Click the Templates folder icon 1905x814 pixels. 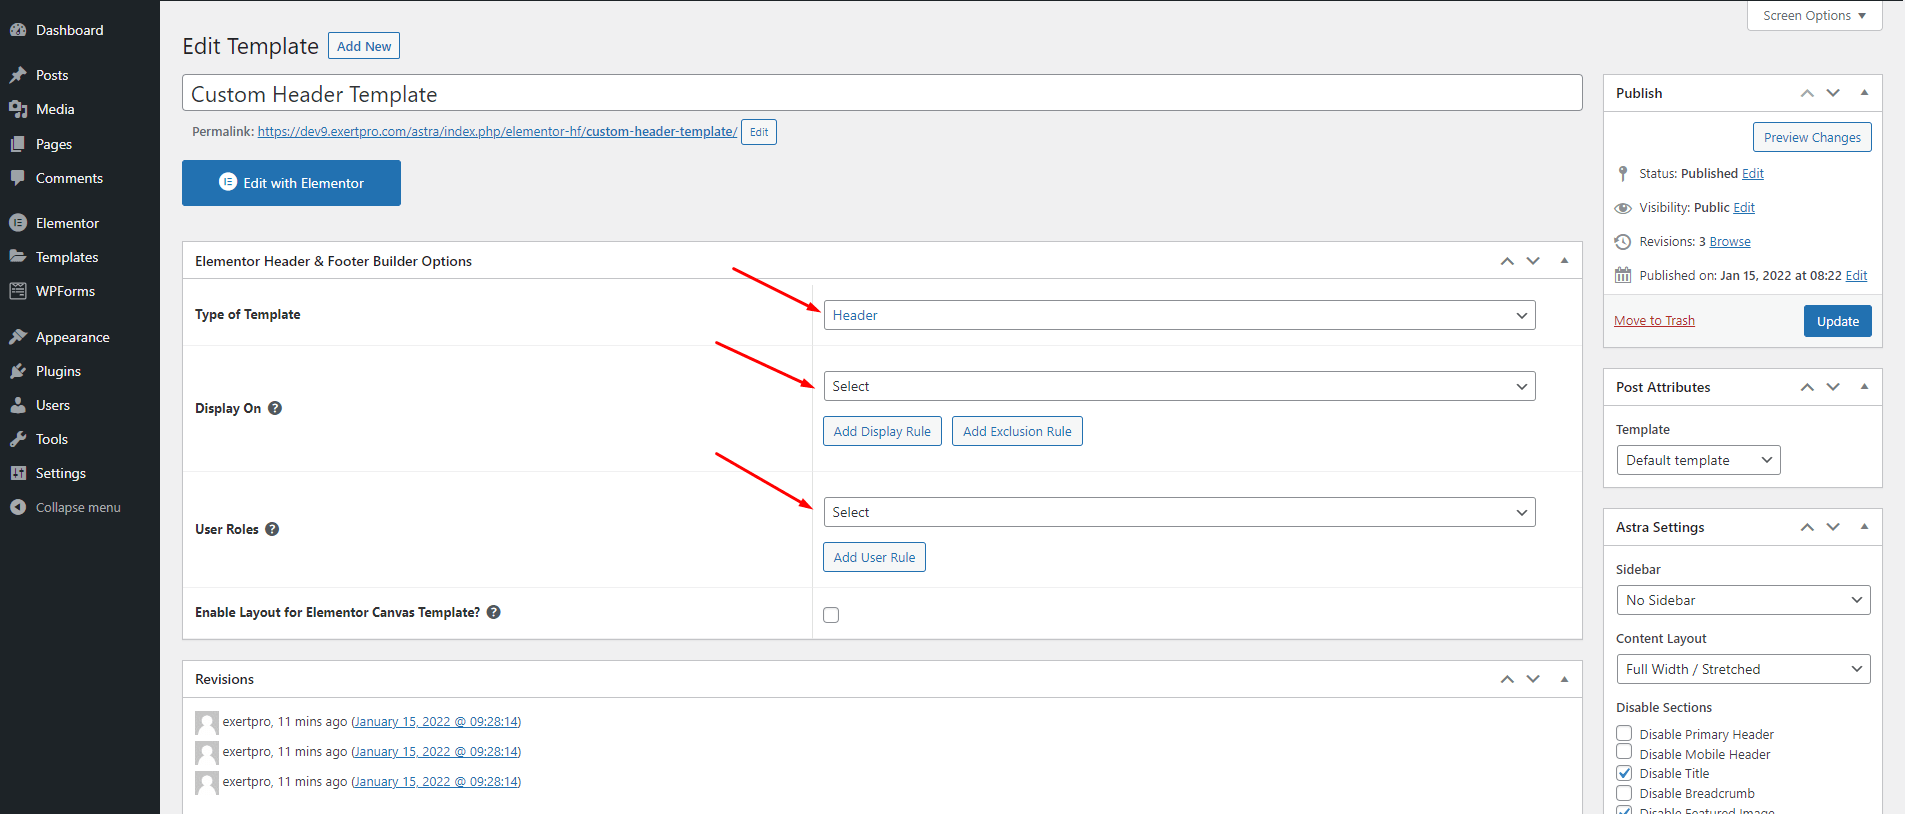click(18, 257)
